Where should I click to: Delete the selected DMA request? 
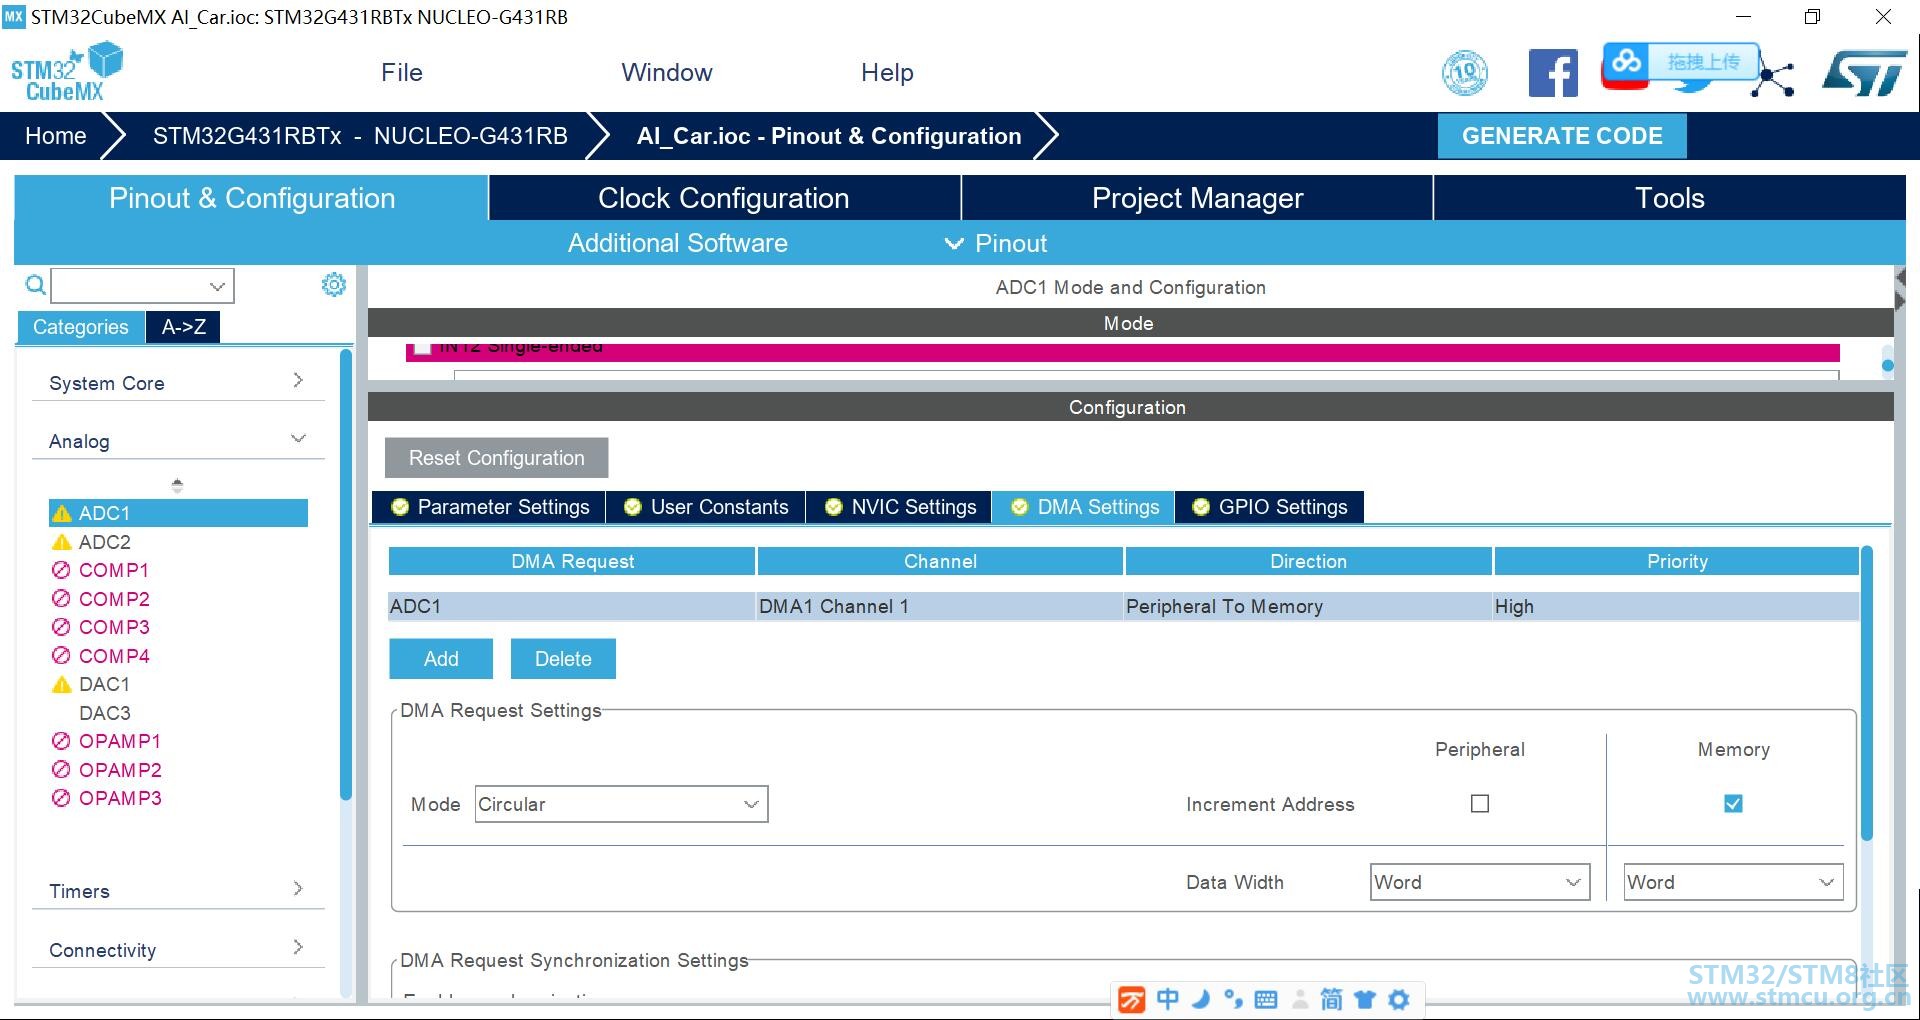[x=563, y=659]
